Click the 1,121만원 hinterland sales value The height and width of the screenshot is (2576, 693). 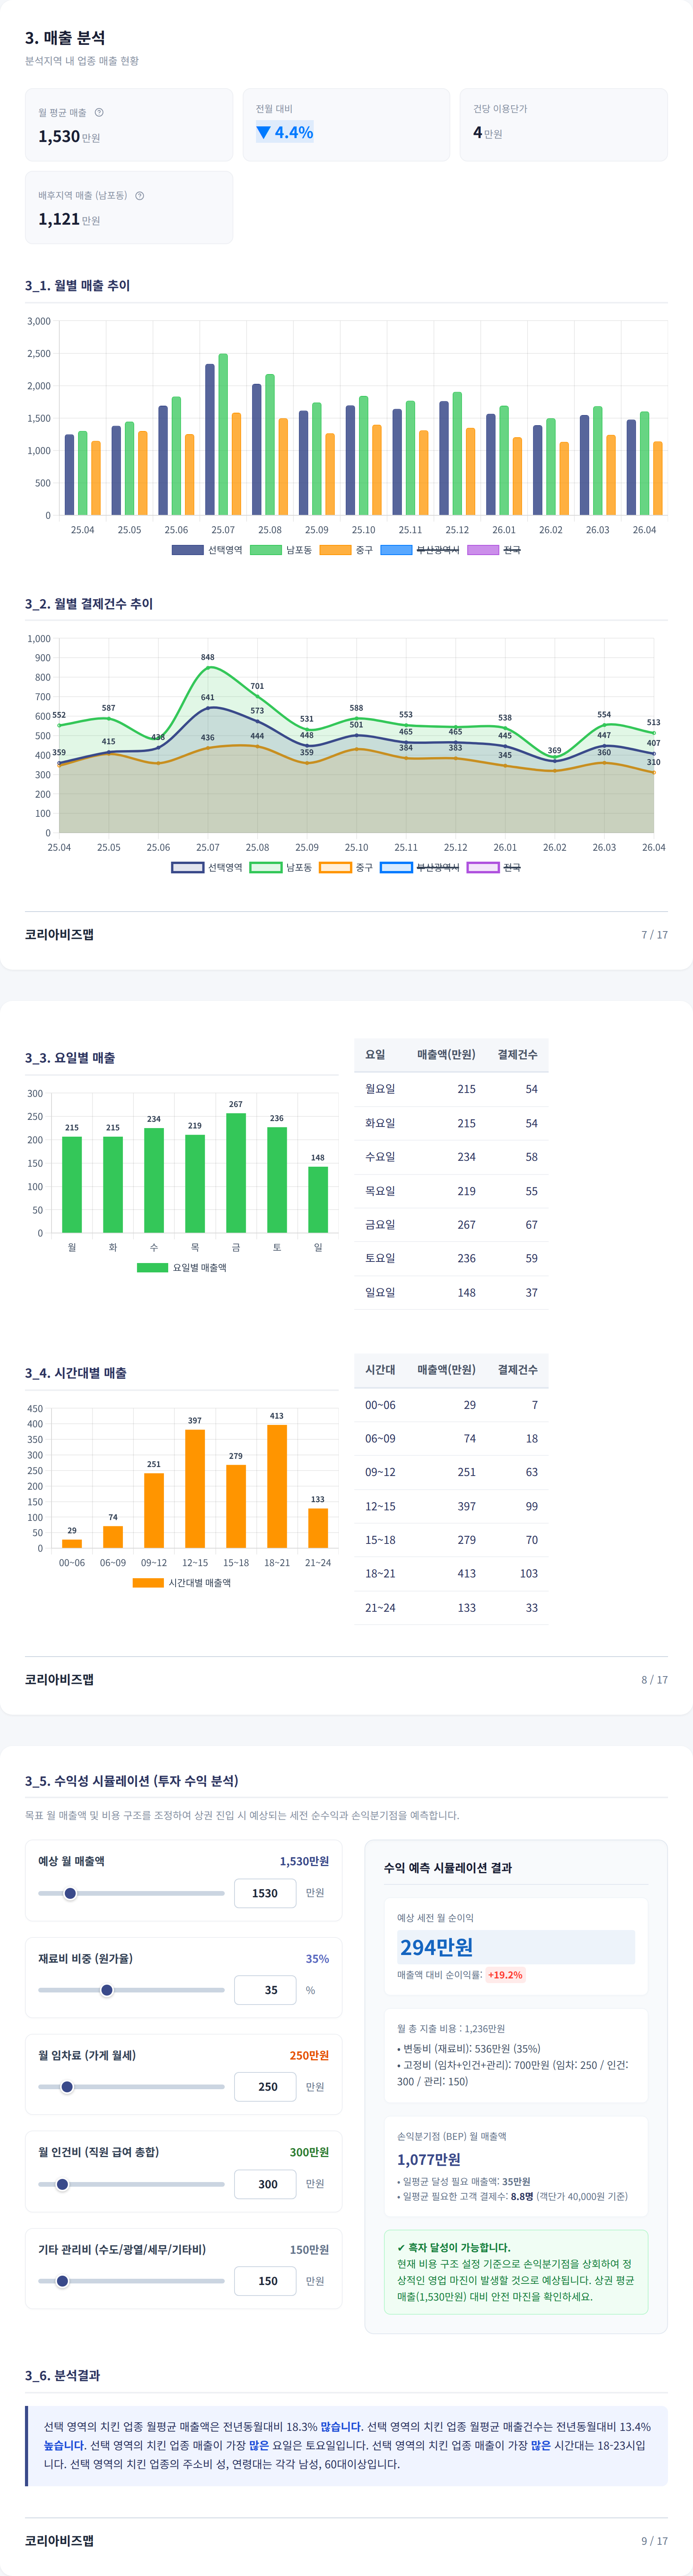tap(69, 219)
